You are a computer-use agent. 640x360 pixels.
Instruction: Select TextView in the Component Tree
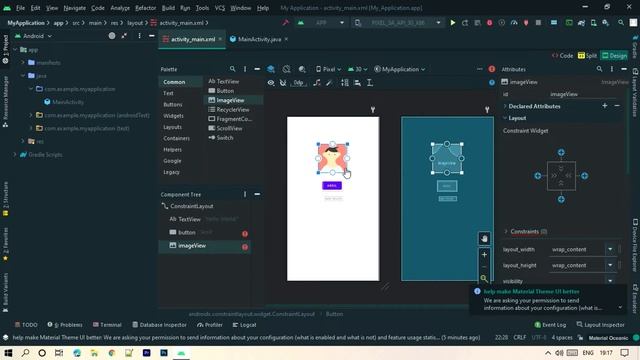[189, 219]
